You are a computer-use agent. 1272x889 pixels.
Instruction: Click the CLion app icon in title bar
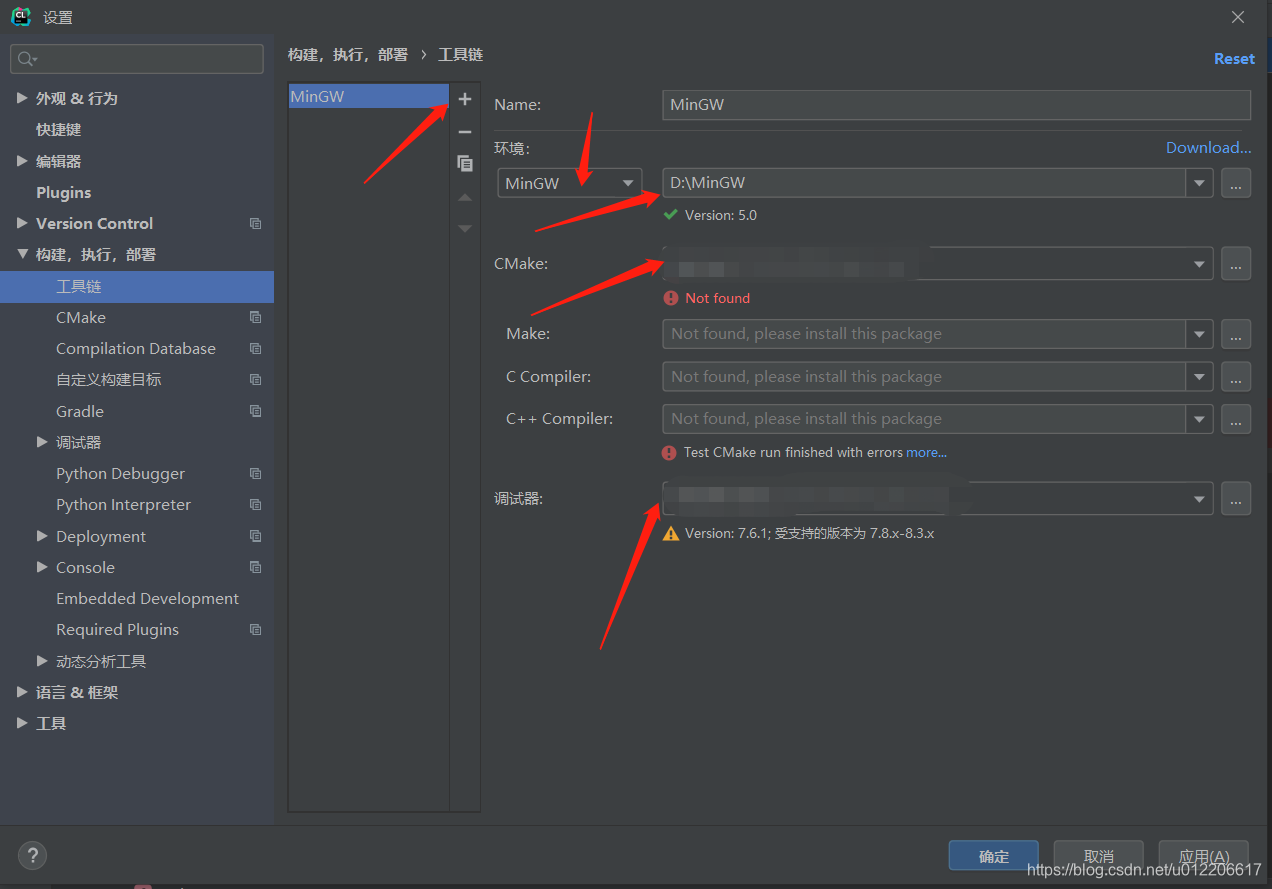(x=20, y=17)
